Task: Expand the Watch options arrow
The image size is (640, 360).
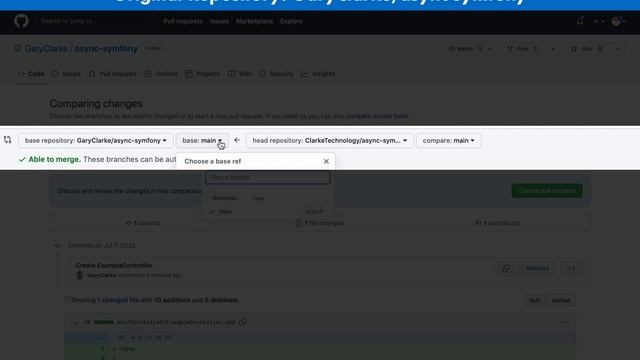Action: (x=489, y=49)
